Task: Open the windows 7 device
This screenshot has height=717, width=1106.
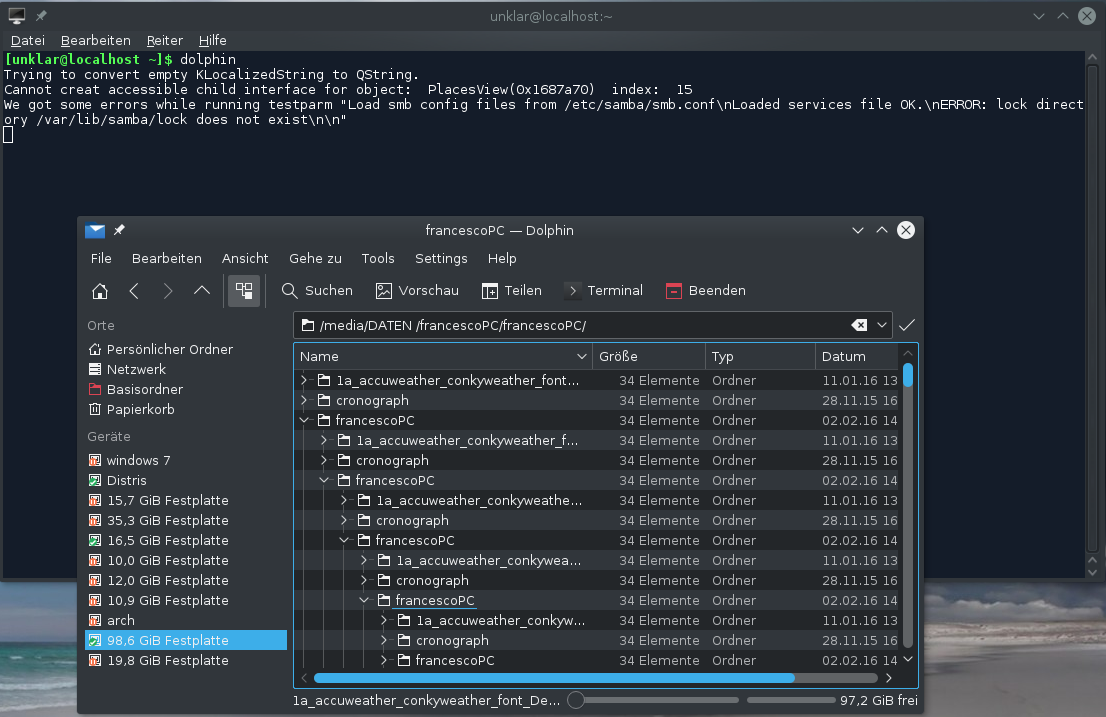Action: [138, 461]
